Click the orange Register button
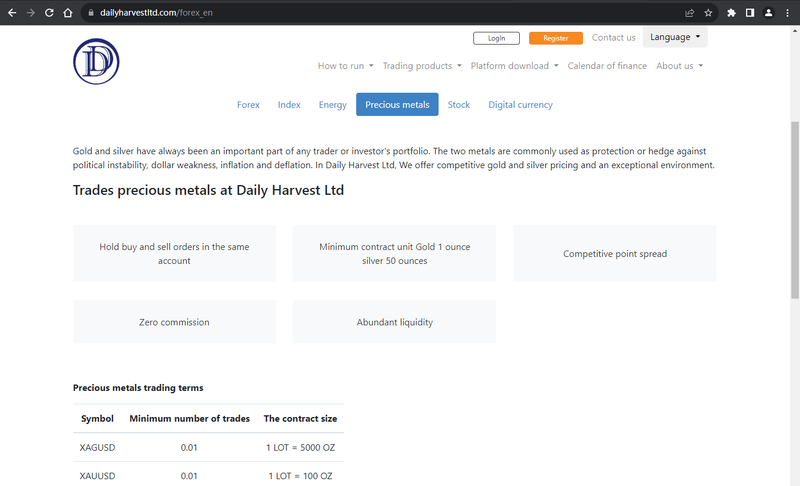This screenshot has height=486, width=800. pos(556,38)
